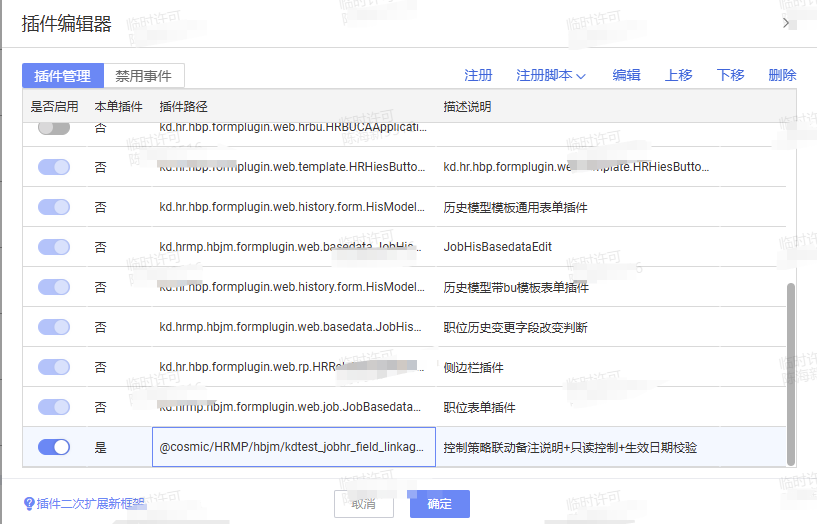The height and width of the screenshot is (524, 817).
Task: Click description 职位表单插件
Action: tap(479, 407)
